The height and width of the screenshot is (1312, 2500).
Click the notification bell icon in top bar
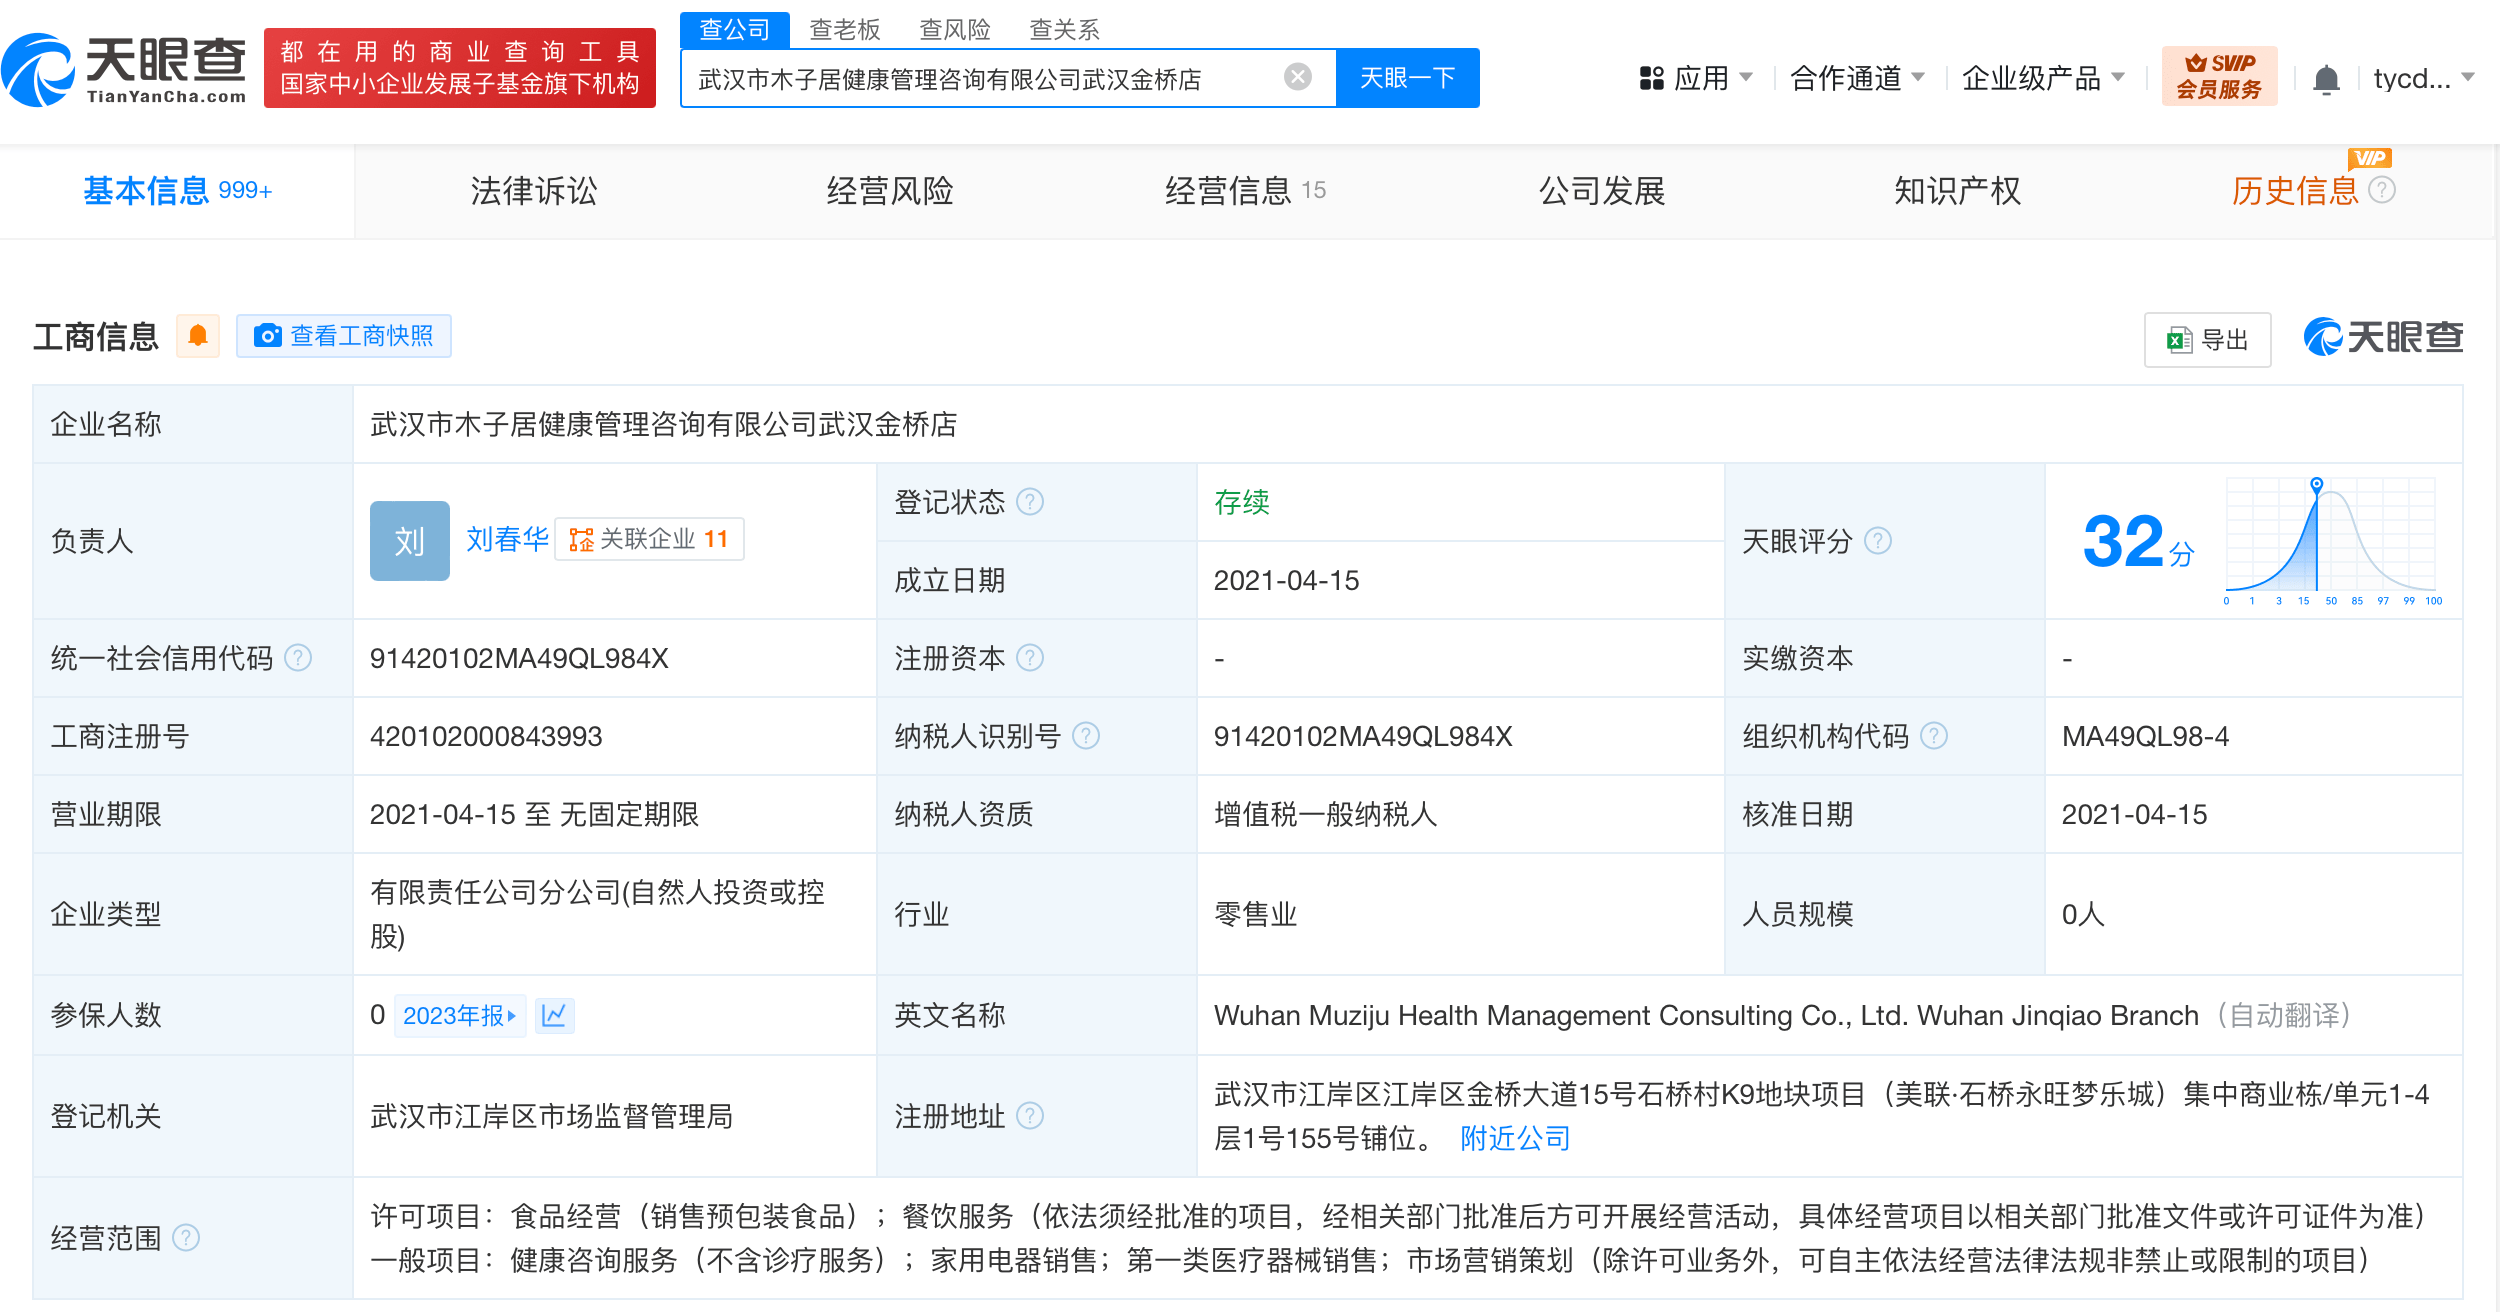2327,77
